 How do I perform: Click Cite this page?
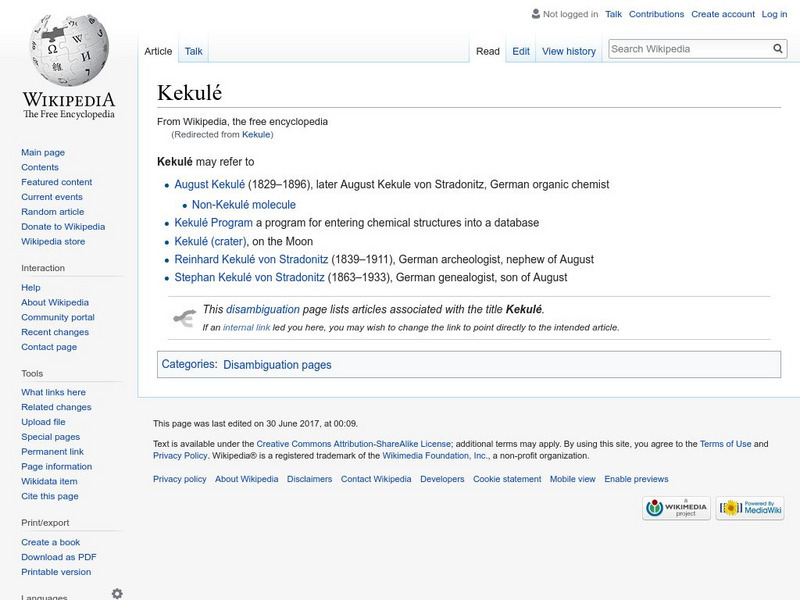tap(49, 496)
